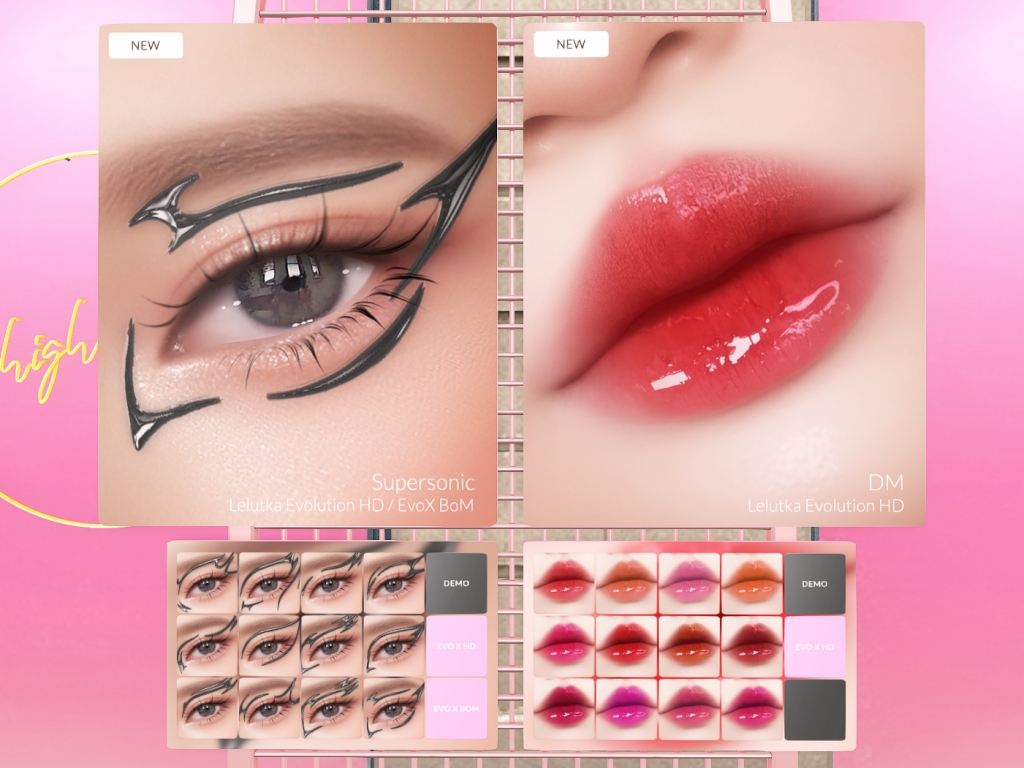Viewport: 1024px width, 768px height.
Task: Select the hot pink lip swatch starting the middle row
Action: (564, 647)
